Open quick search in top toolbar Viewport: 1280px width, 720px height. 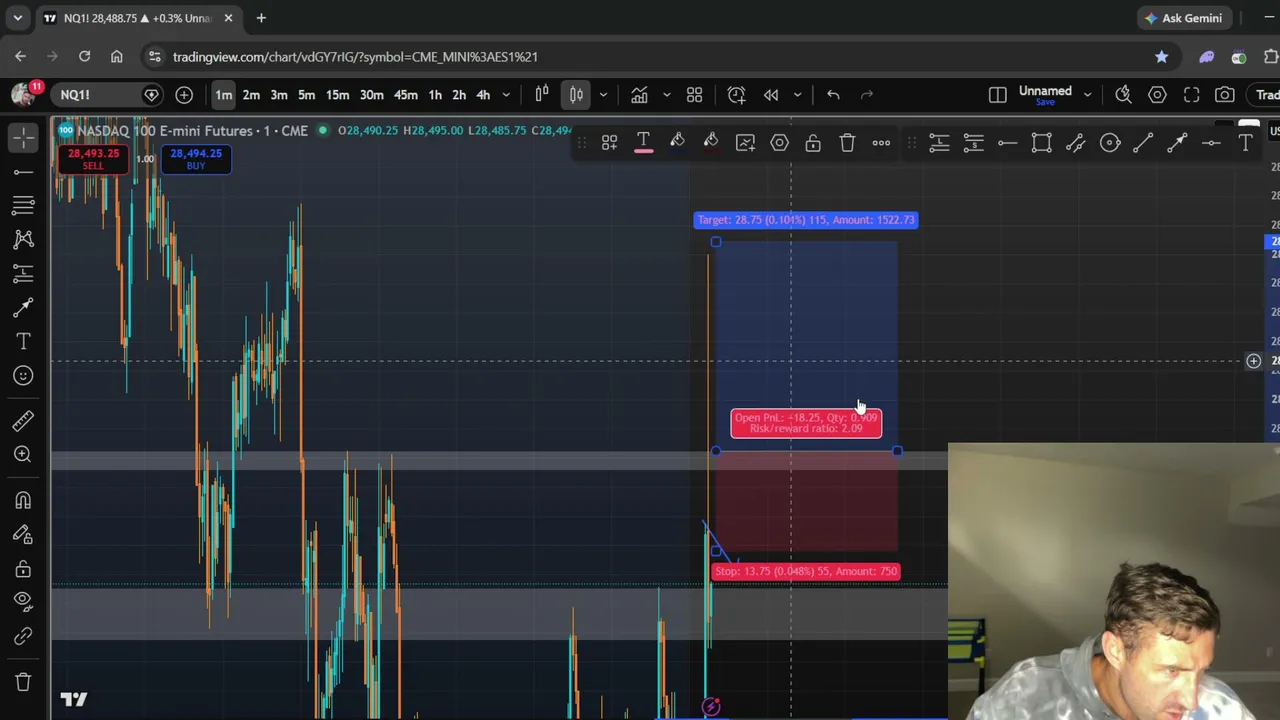tap(1123, 95)
